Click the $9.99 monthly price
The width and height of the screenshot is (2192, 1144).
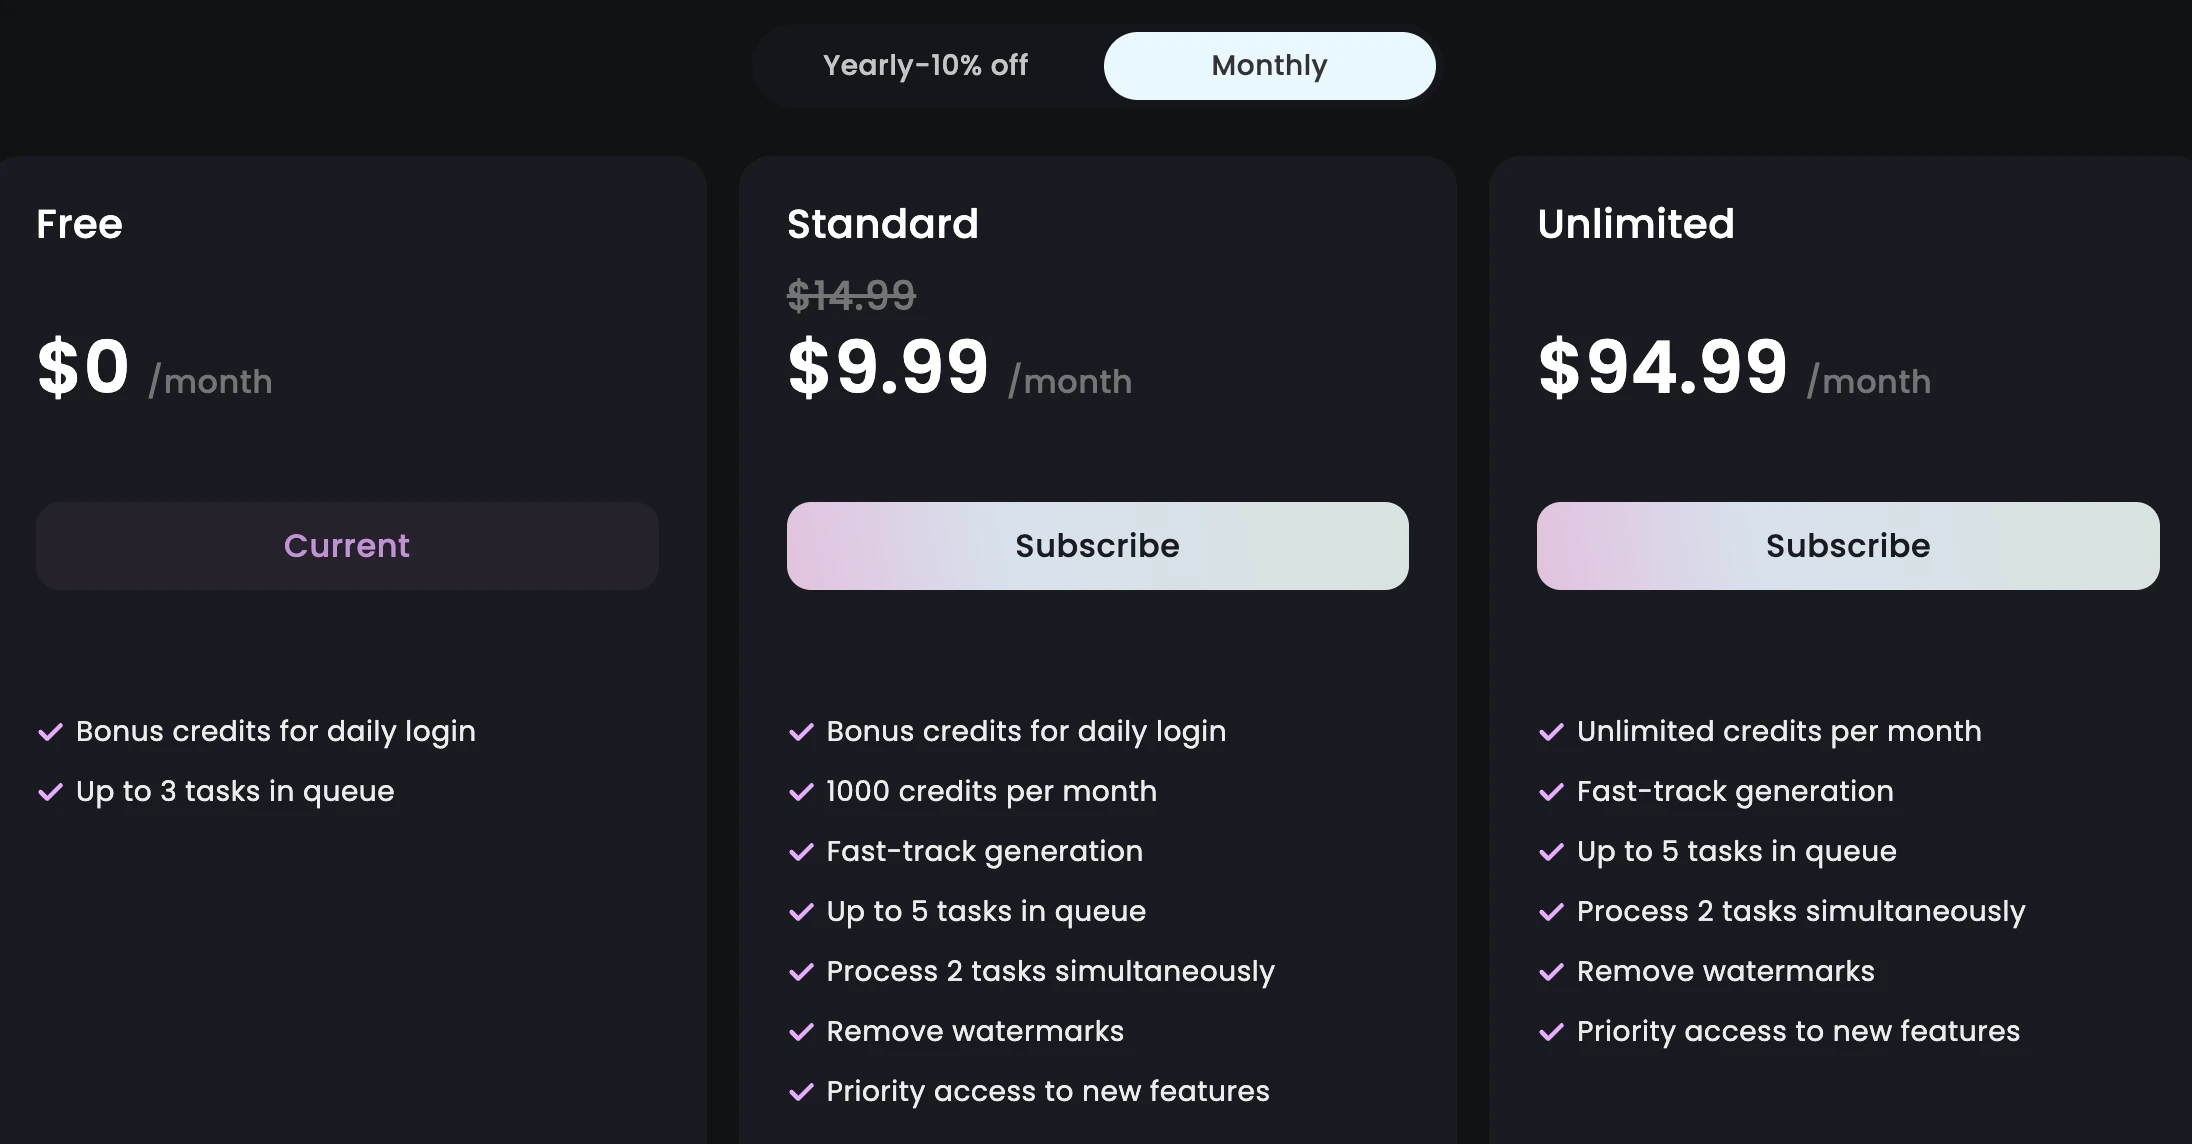(888, 367)
